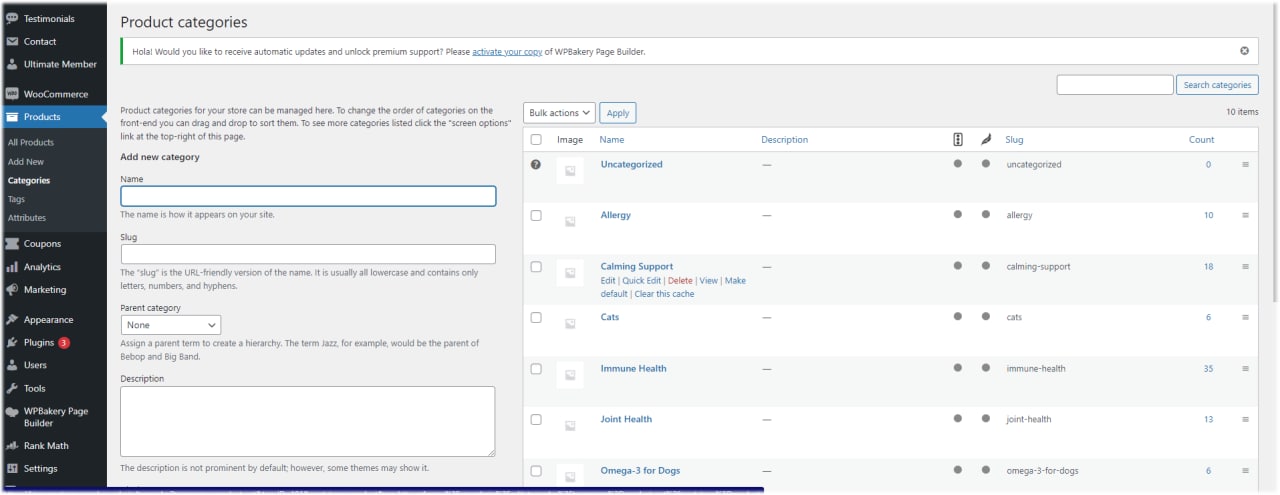Check the Immune Health category checkbox
The height and width of the screenshot is (495, 1280).
[x=536, y=369]
